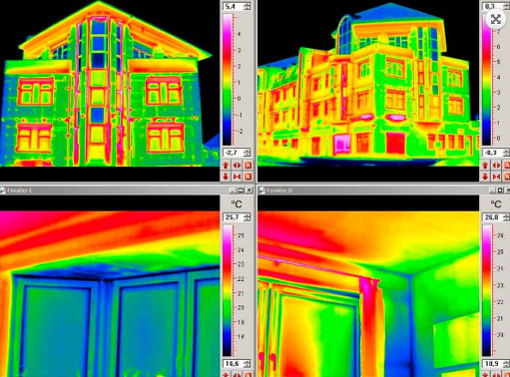
Task: Click narrow-range arrows icon under top-left scale
Action: pos(237,176)
